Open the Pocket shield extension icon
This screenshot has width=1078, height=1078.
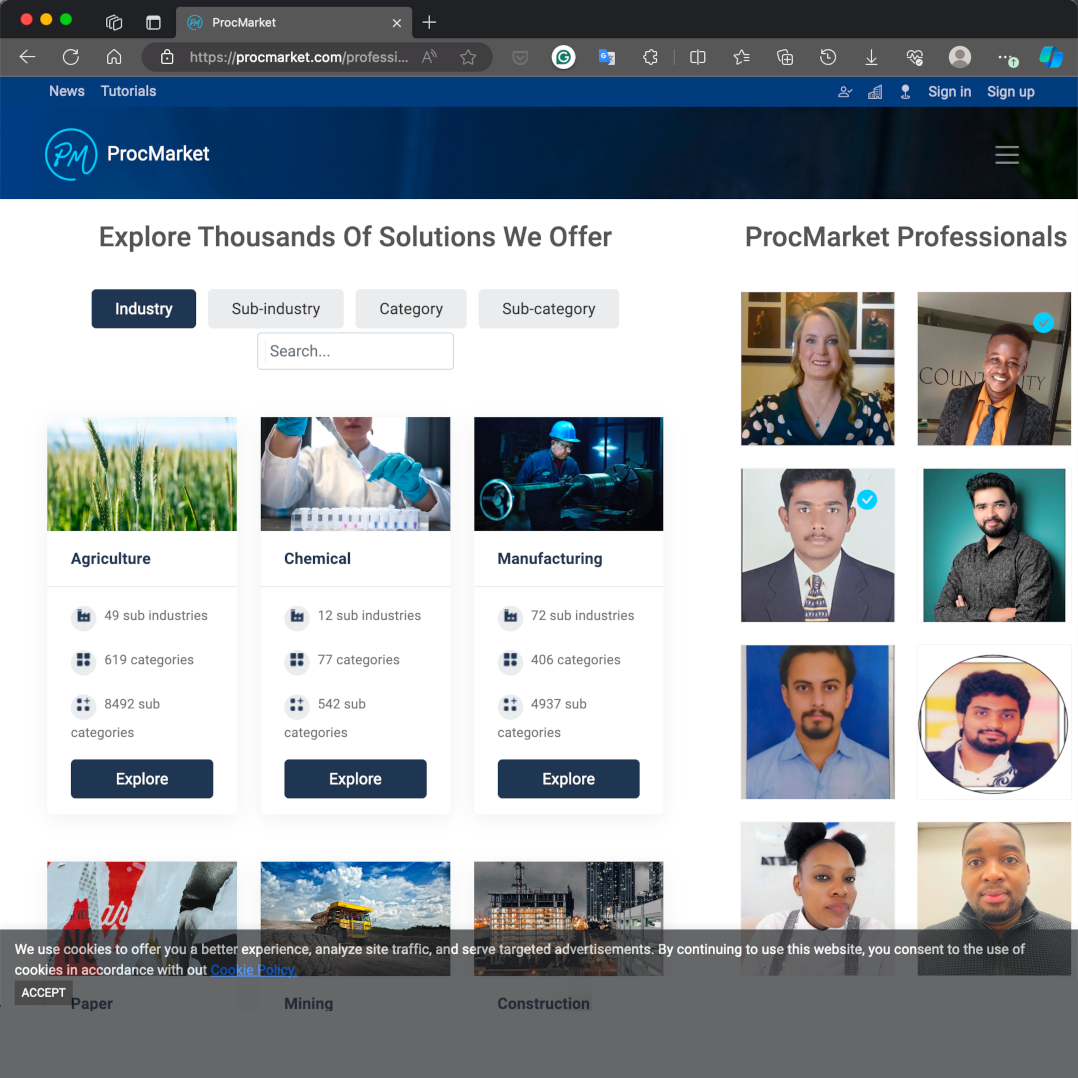point(520,58)
